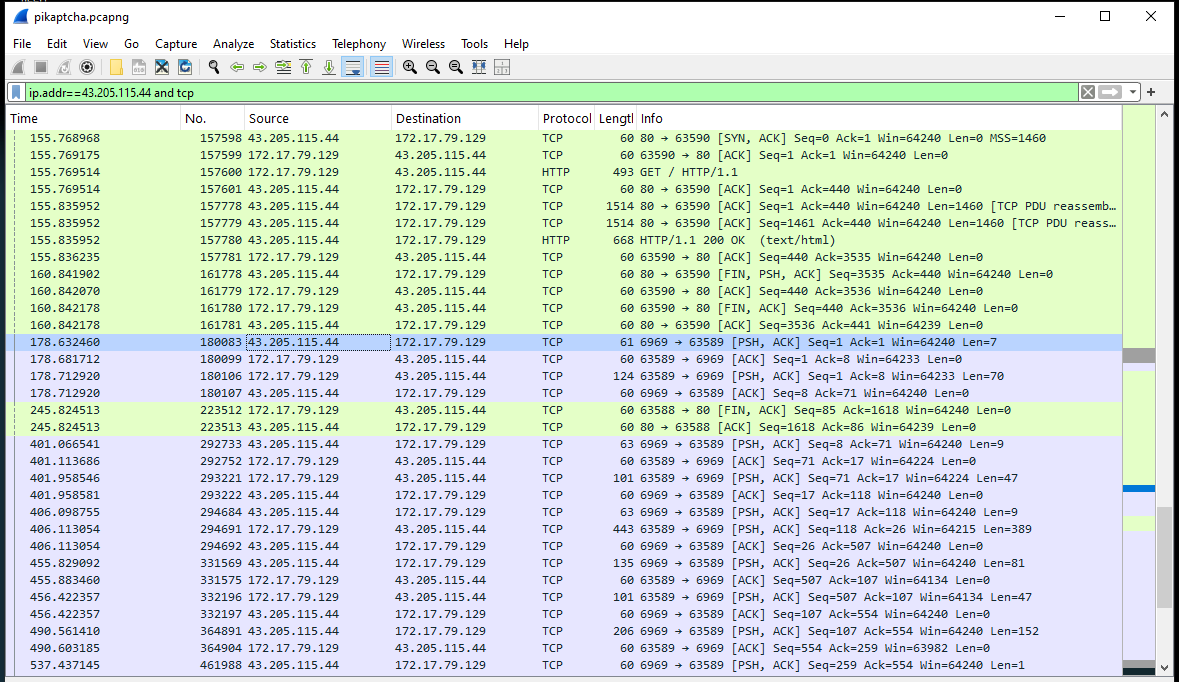Sort by the Time column header
This screenshot has height=682, width=1179.
[94, 118]
